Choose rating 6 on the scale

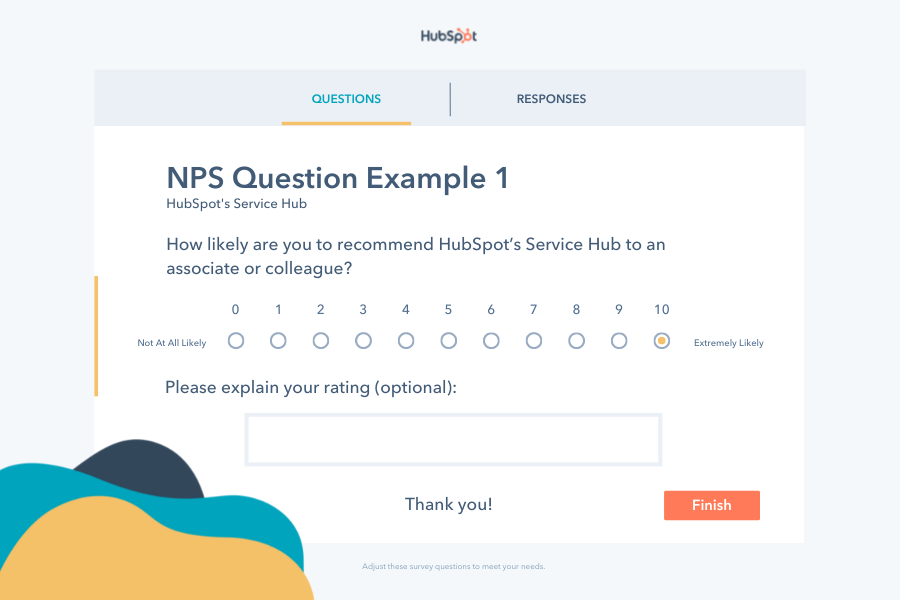pos(490,340)
